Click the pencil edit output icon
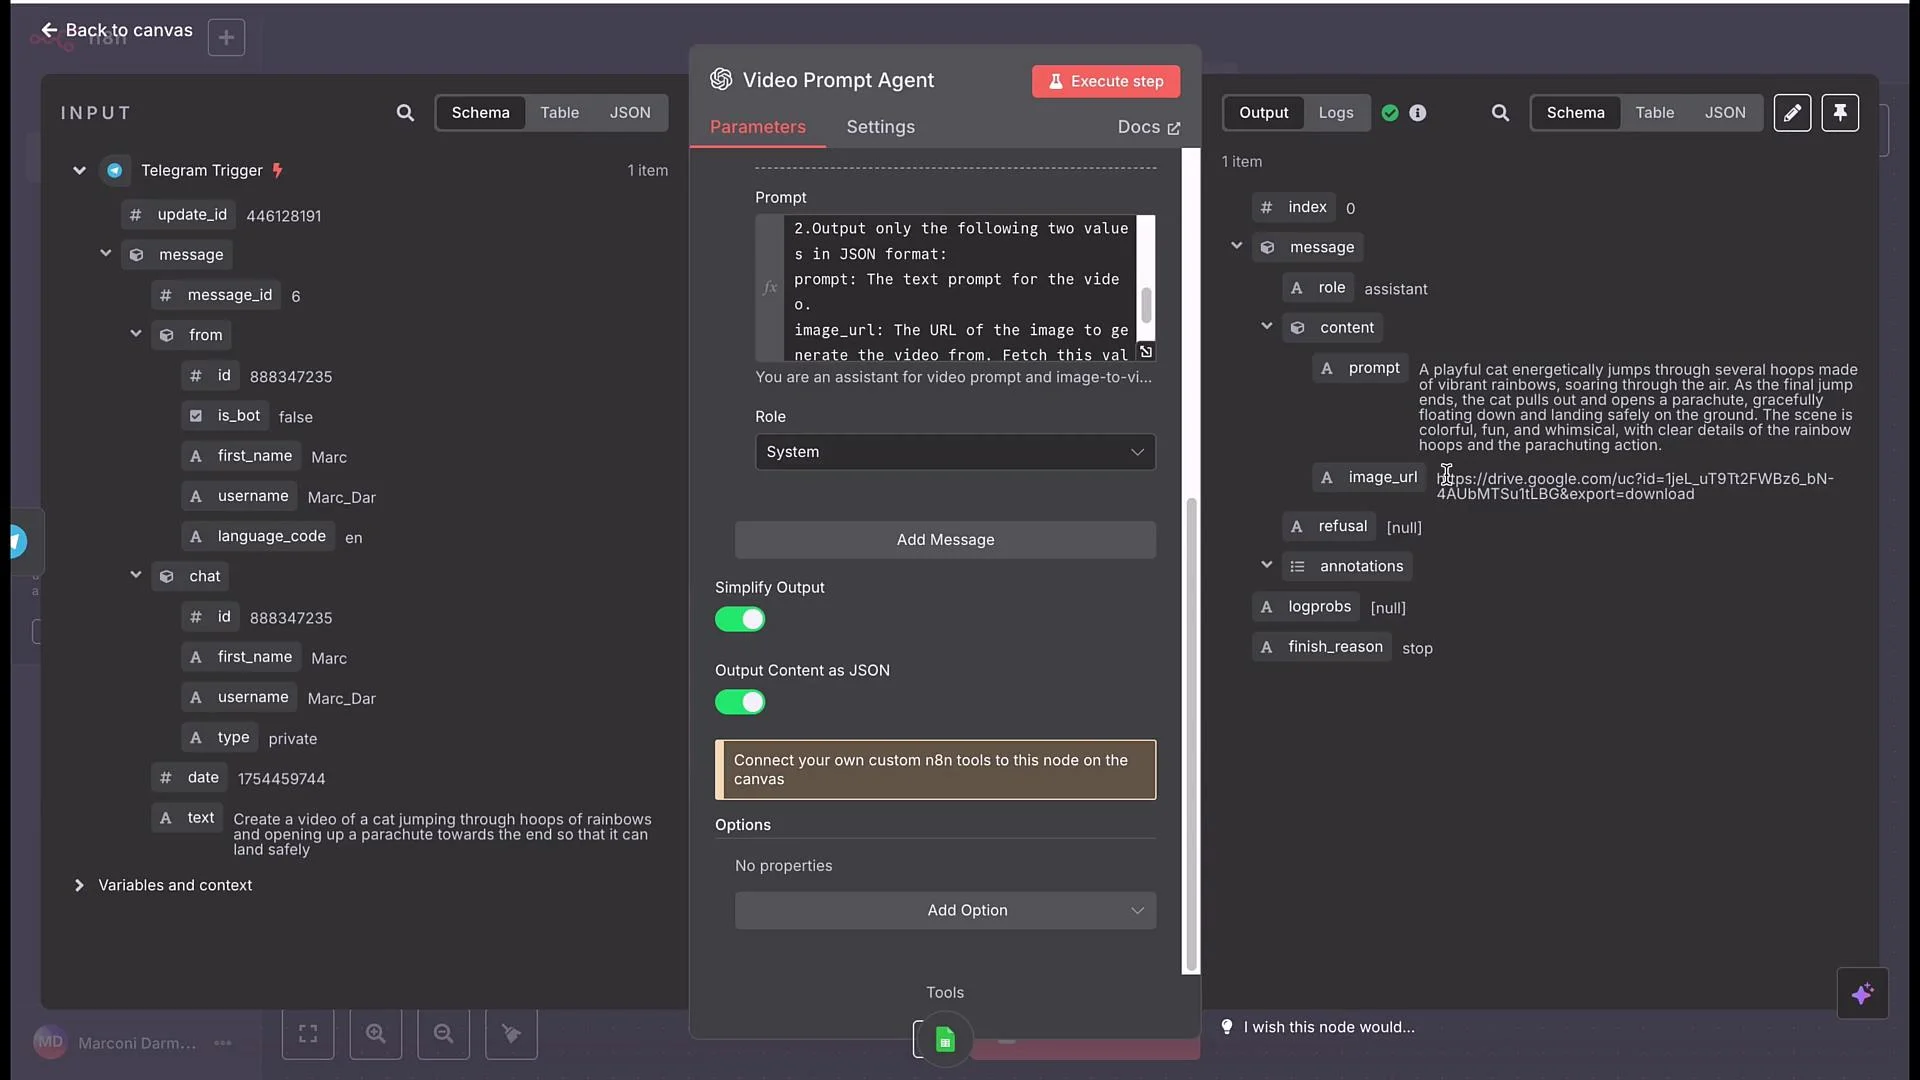Viewport: 1920px width, 1080px height. [x=1792, y=113]
